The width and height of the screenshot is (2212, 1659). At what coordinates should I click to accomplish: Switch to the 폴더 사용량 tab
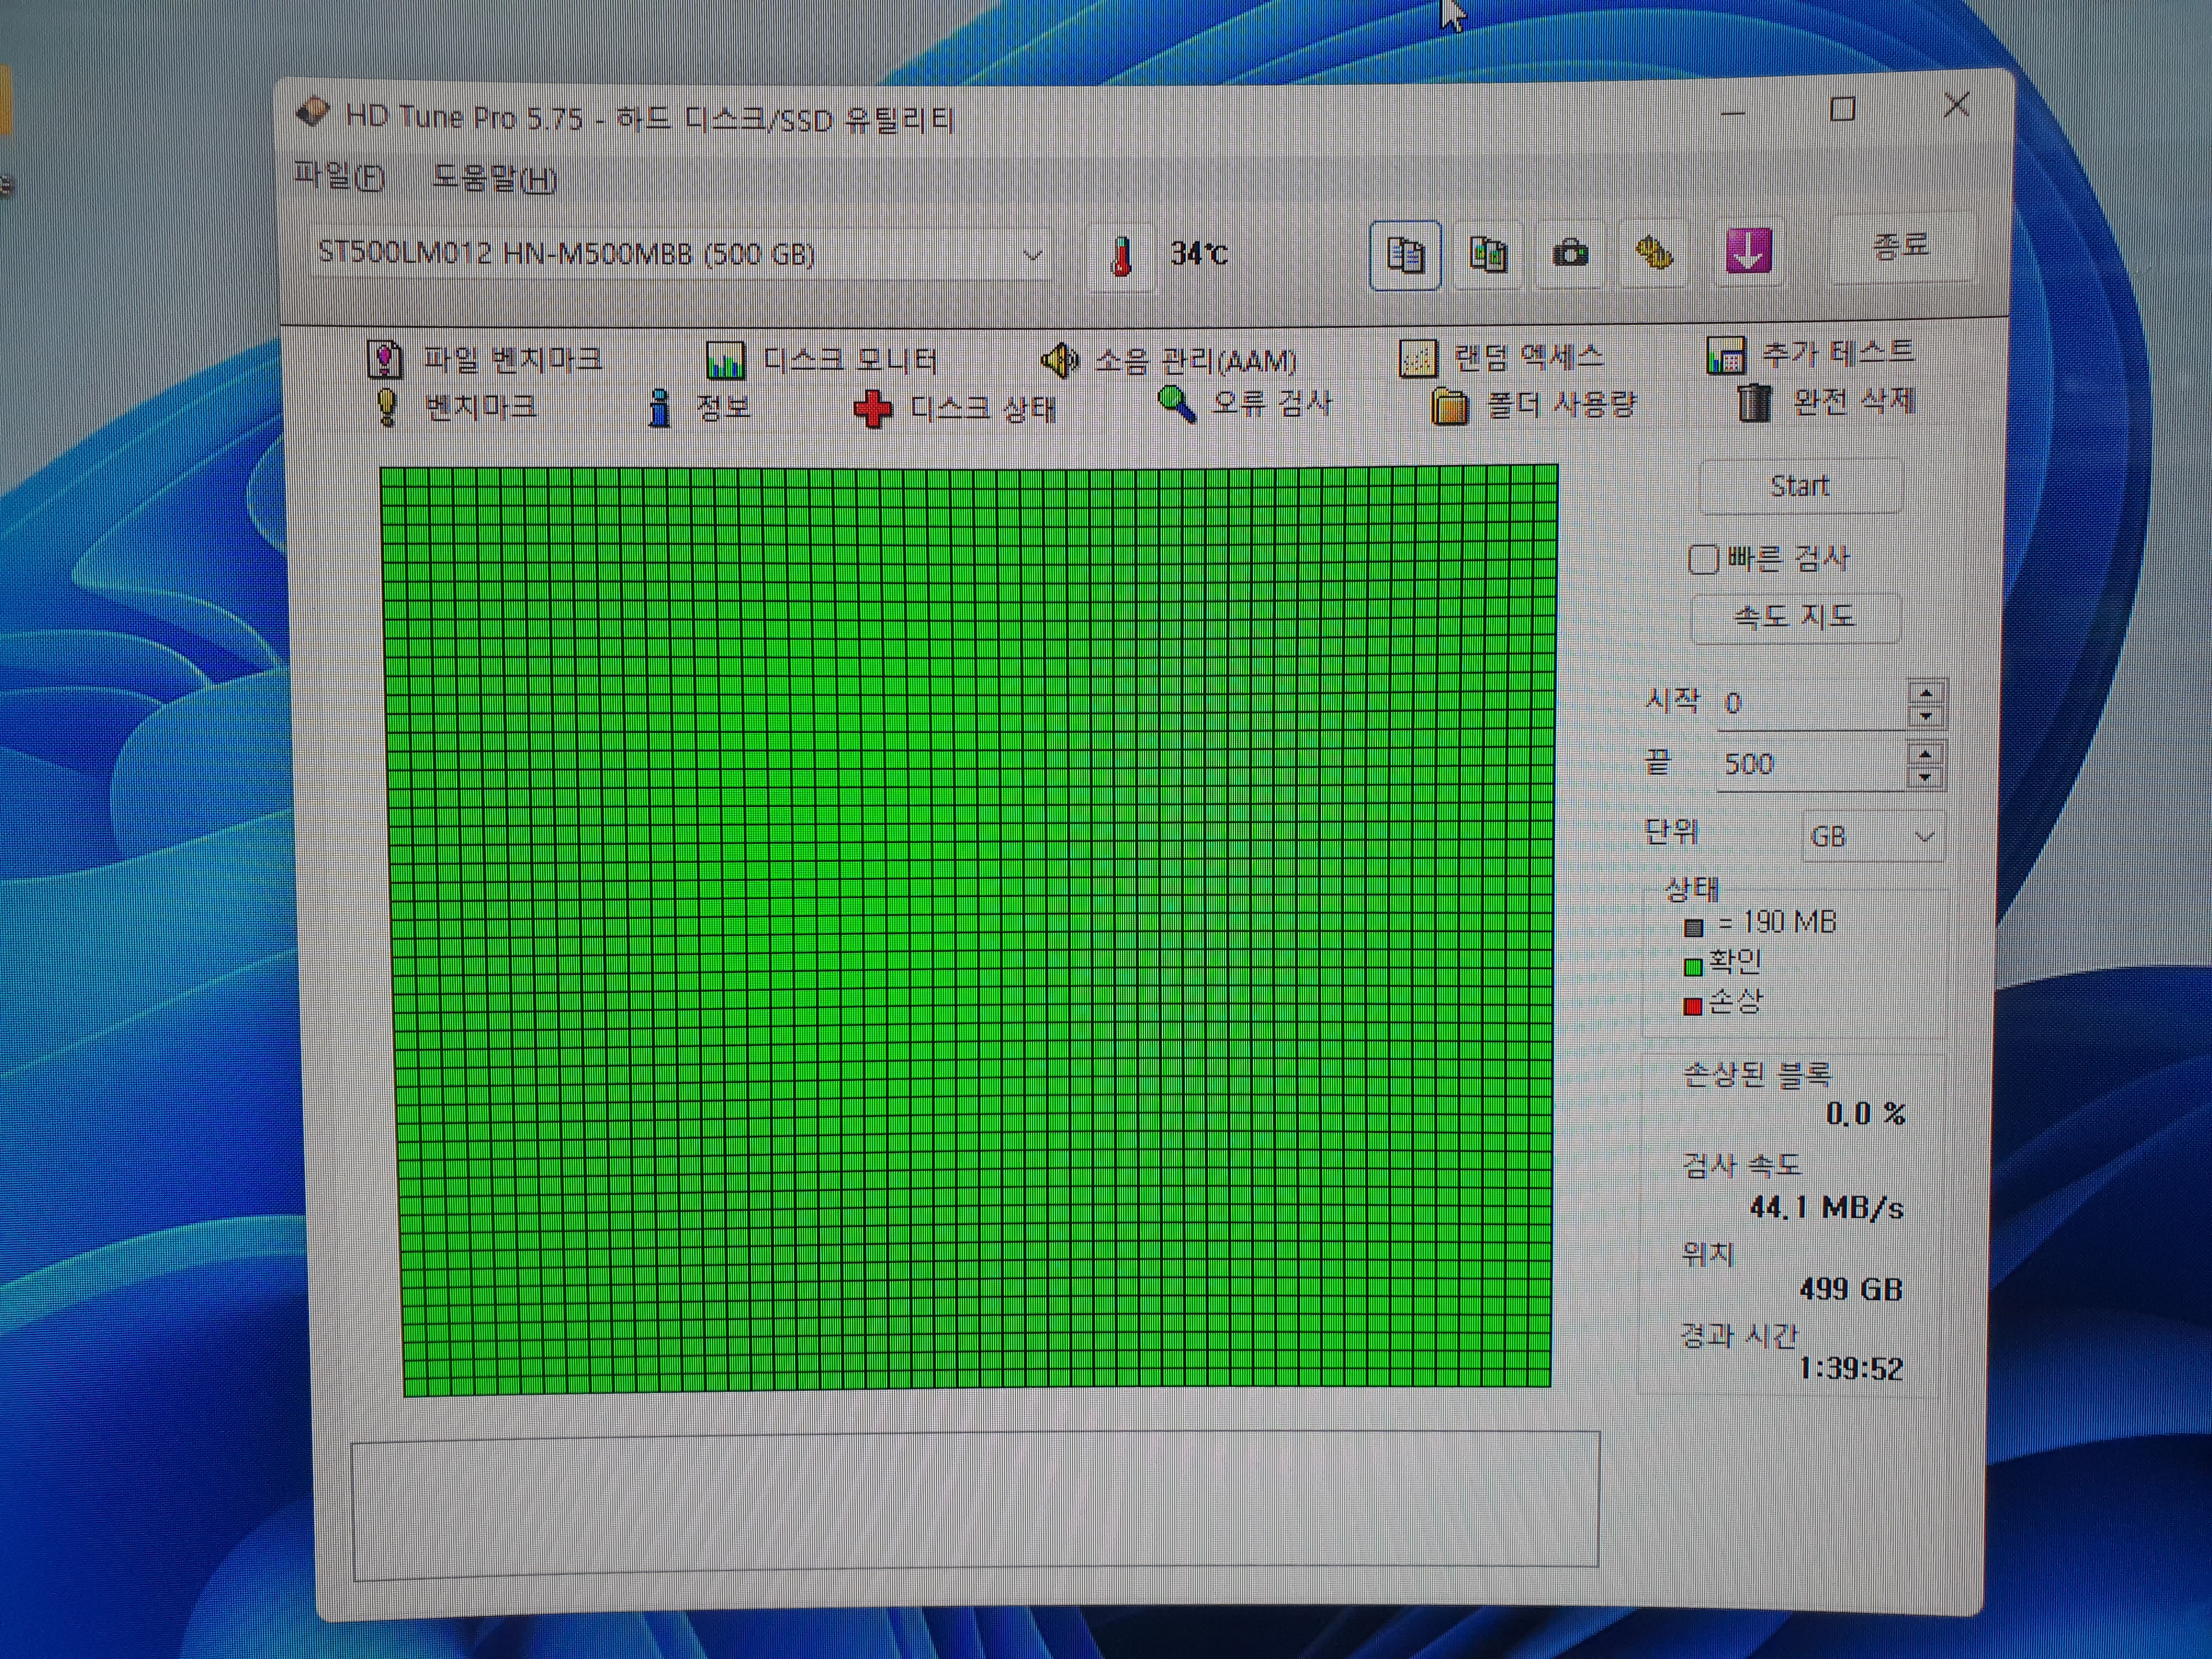click(1534, 405)
